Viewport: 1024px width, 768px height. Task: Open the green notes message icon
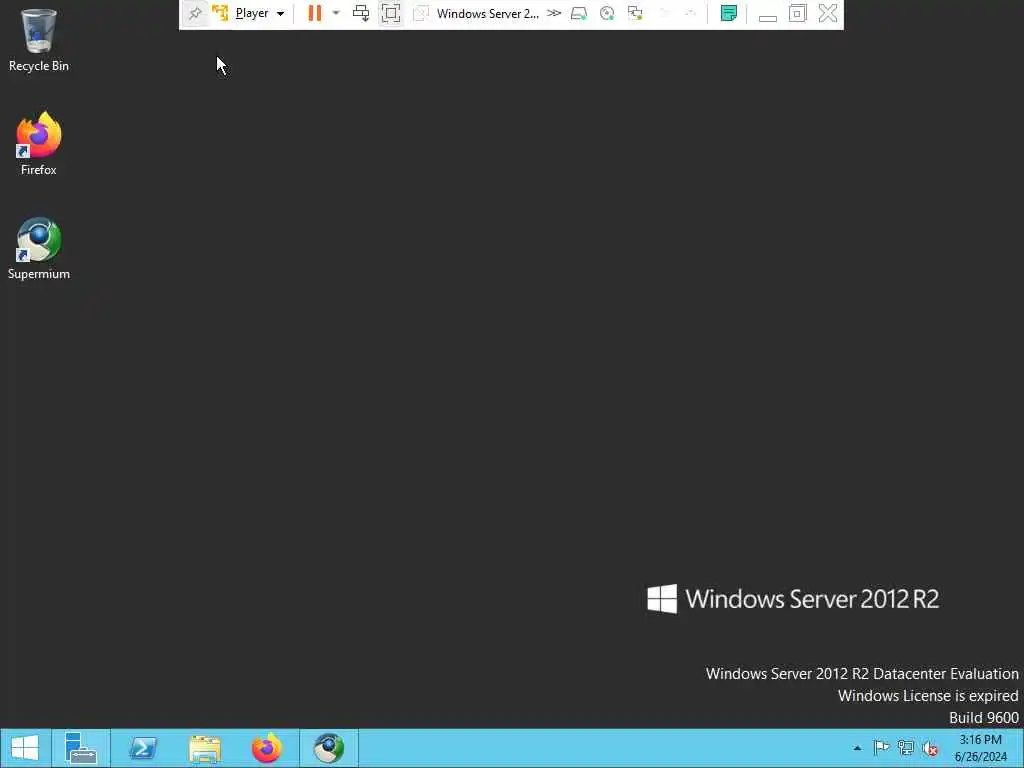click(x=729, y=13)
